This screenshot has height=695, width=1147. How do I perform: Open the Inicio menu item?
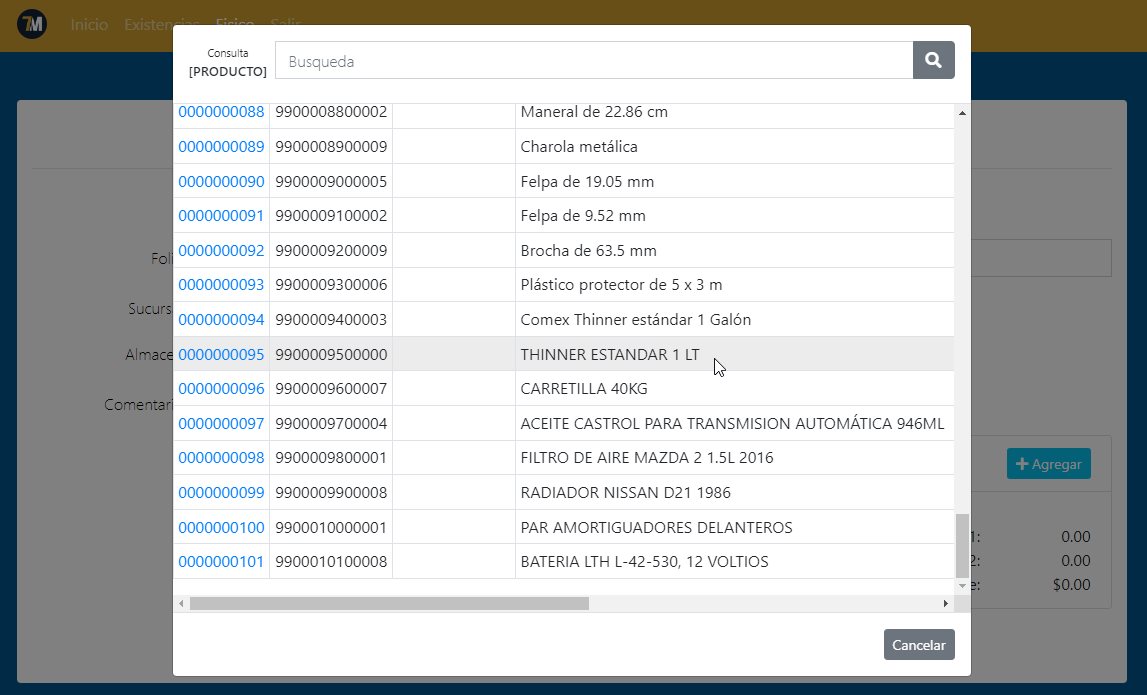[x=89, y=24]
